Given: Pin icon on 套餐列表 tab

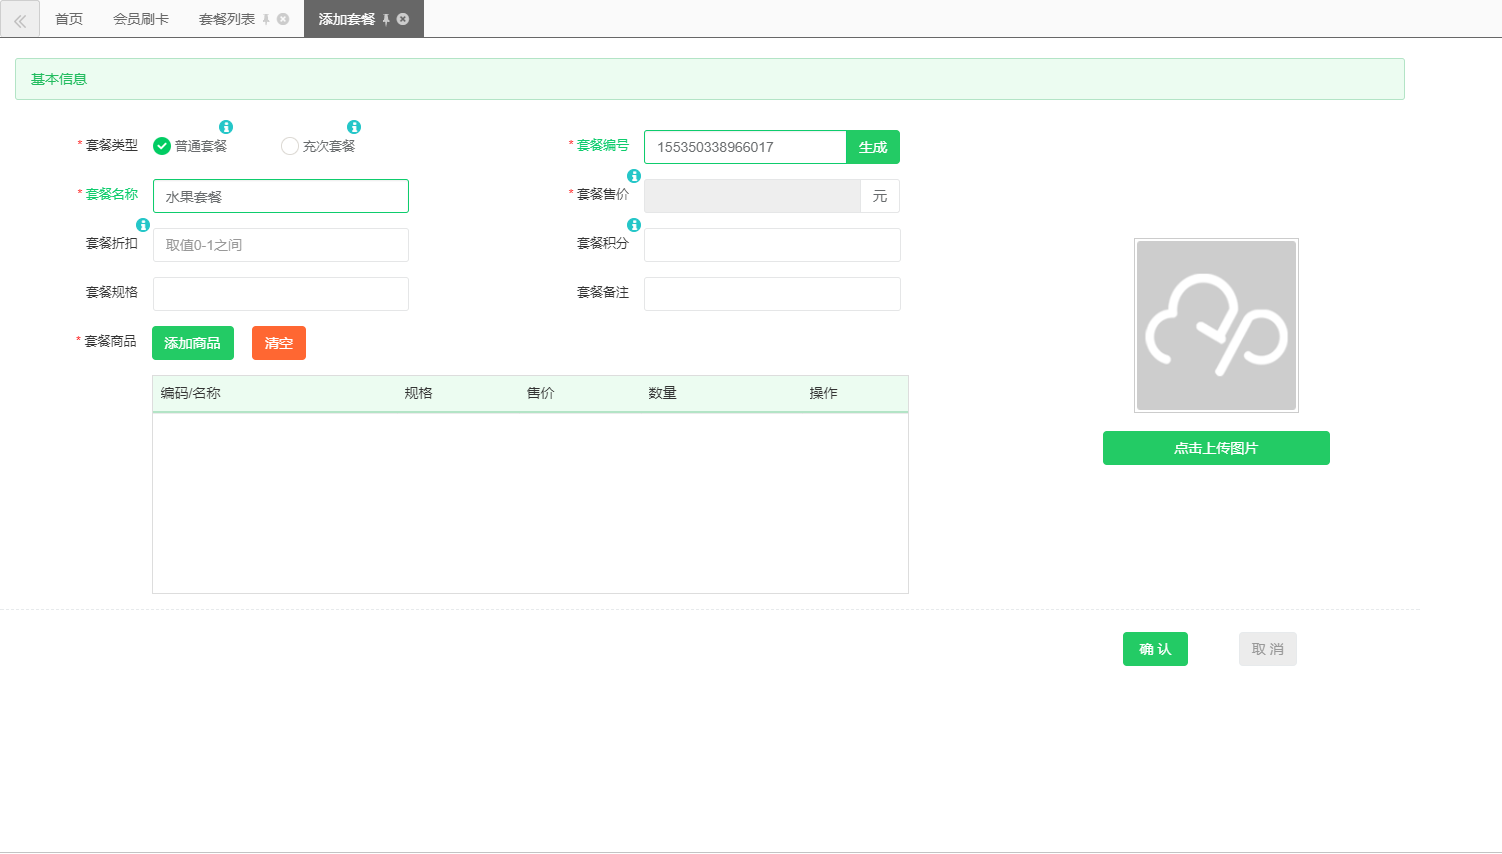Looking at the screenshot, I should [x=266, y=19].
